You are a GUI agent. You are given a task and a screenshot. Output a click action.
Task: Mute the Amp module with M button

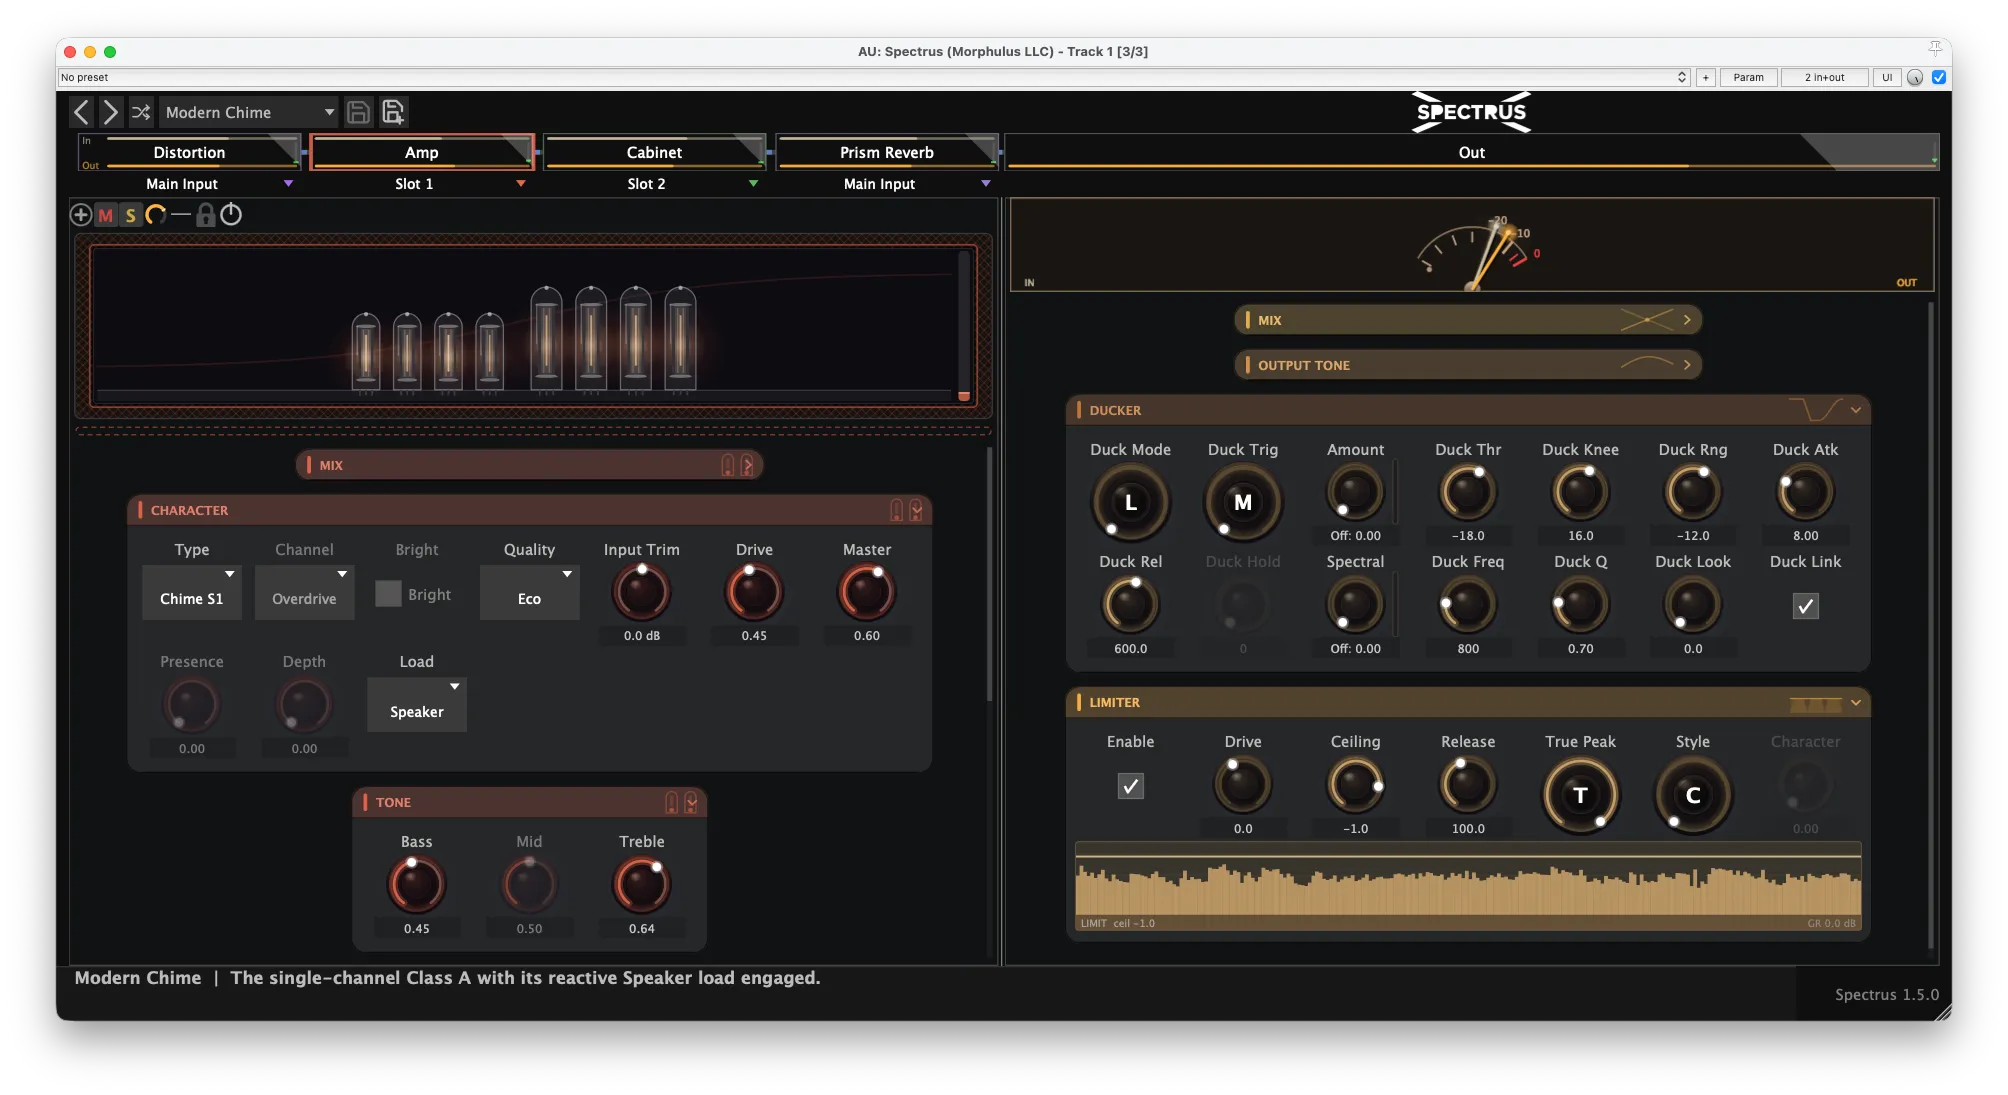[x=106, y=215]
